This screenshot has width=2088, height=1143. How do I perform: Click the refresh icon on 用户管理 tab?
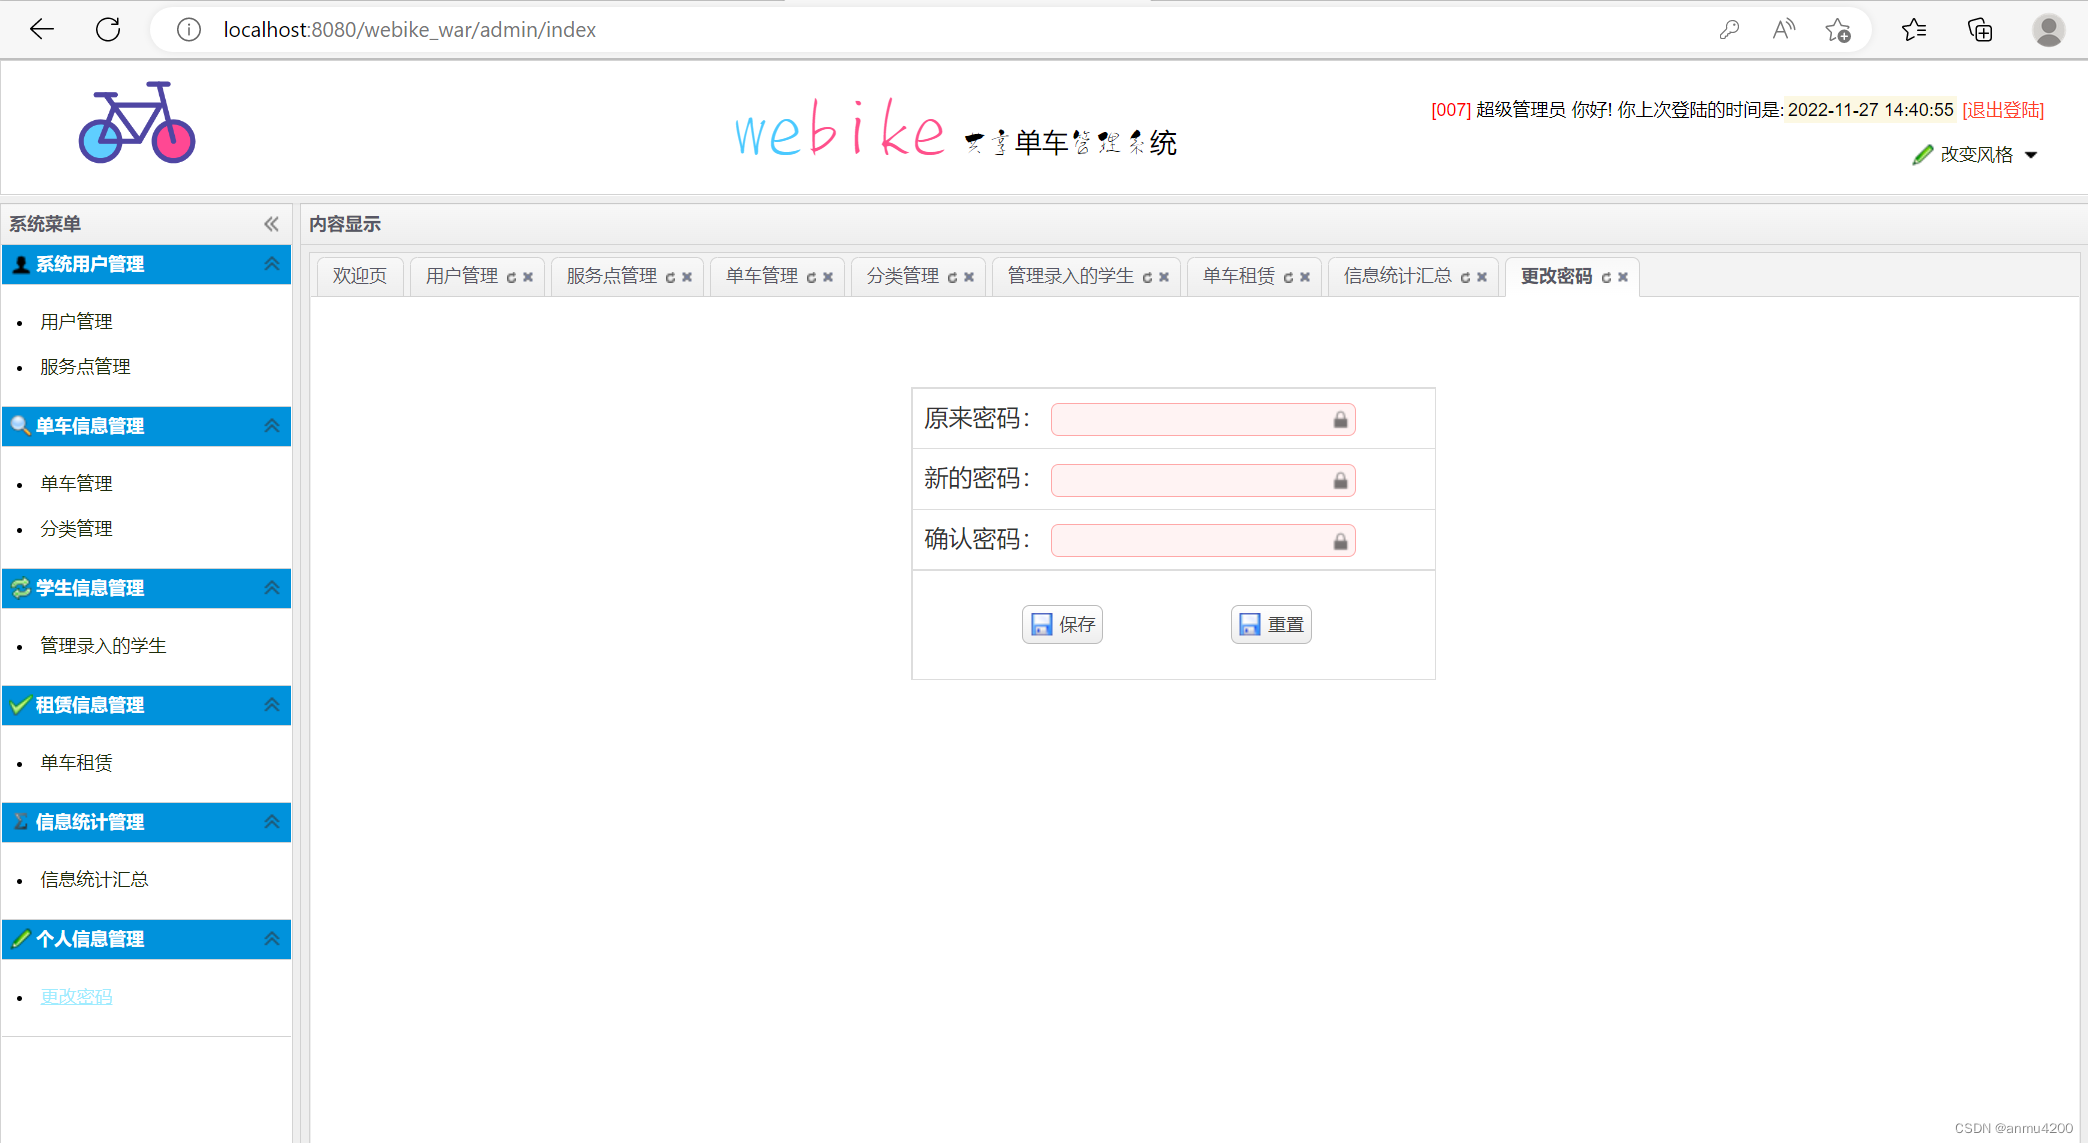(512, 276)
